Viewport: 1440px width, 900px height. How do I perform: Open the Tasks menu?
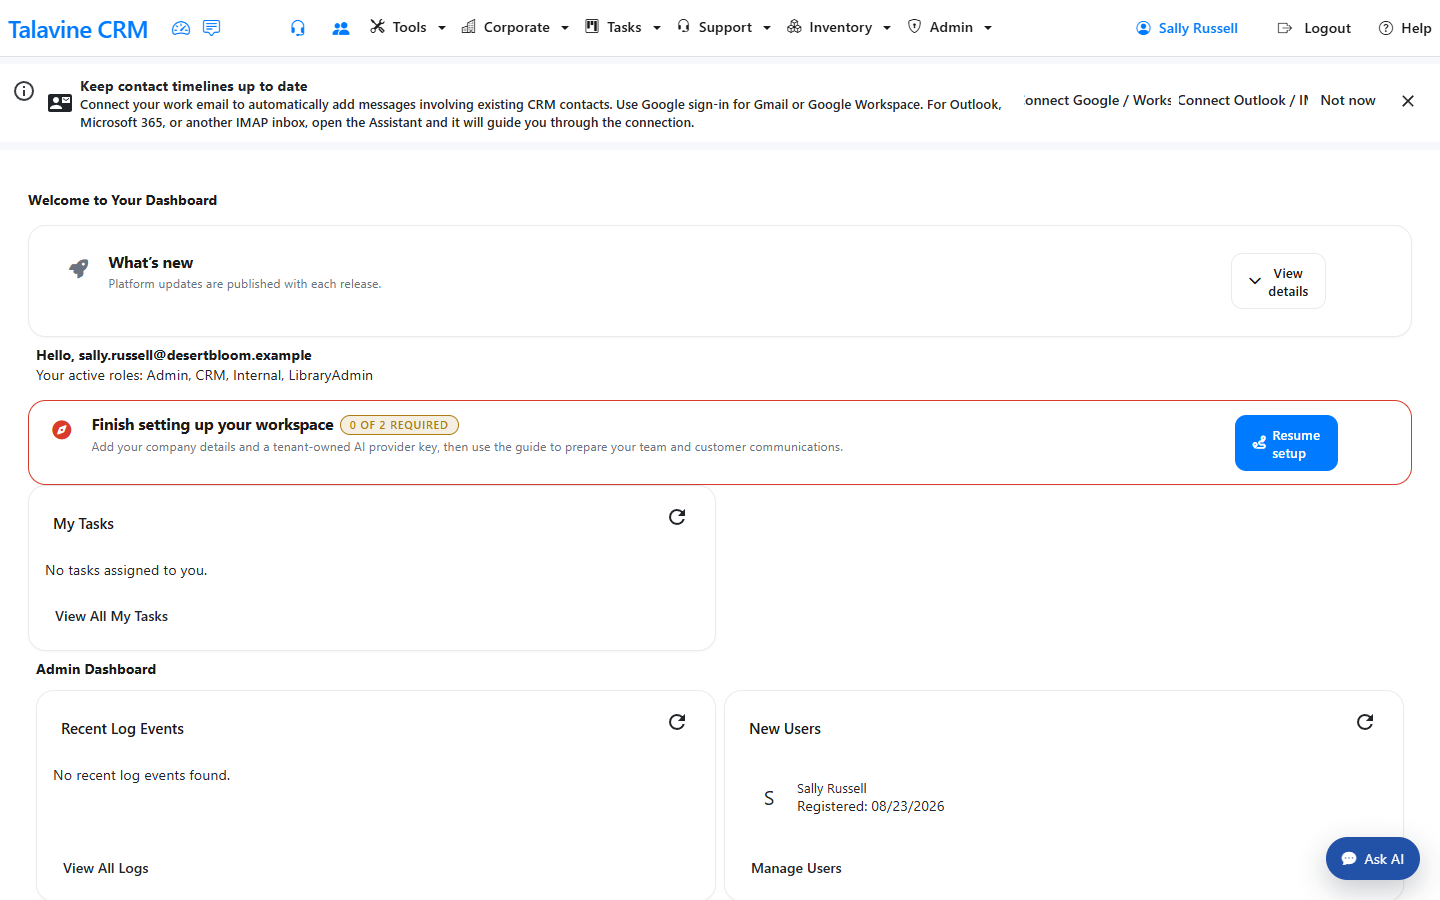point(622,27)
